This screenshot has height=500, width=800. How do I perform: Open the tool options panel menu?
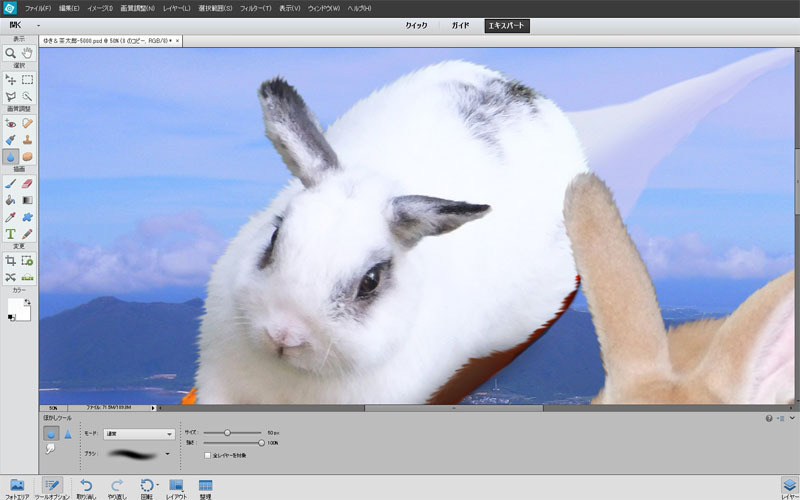(x=781, y=418)
